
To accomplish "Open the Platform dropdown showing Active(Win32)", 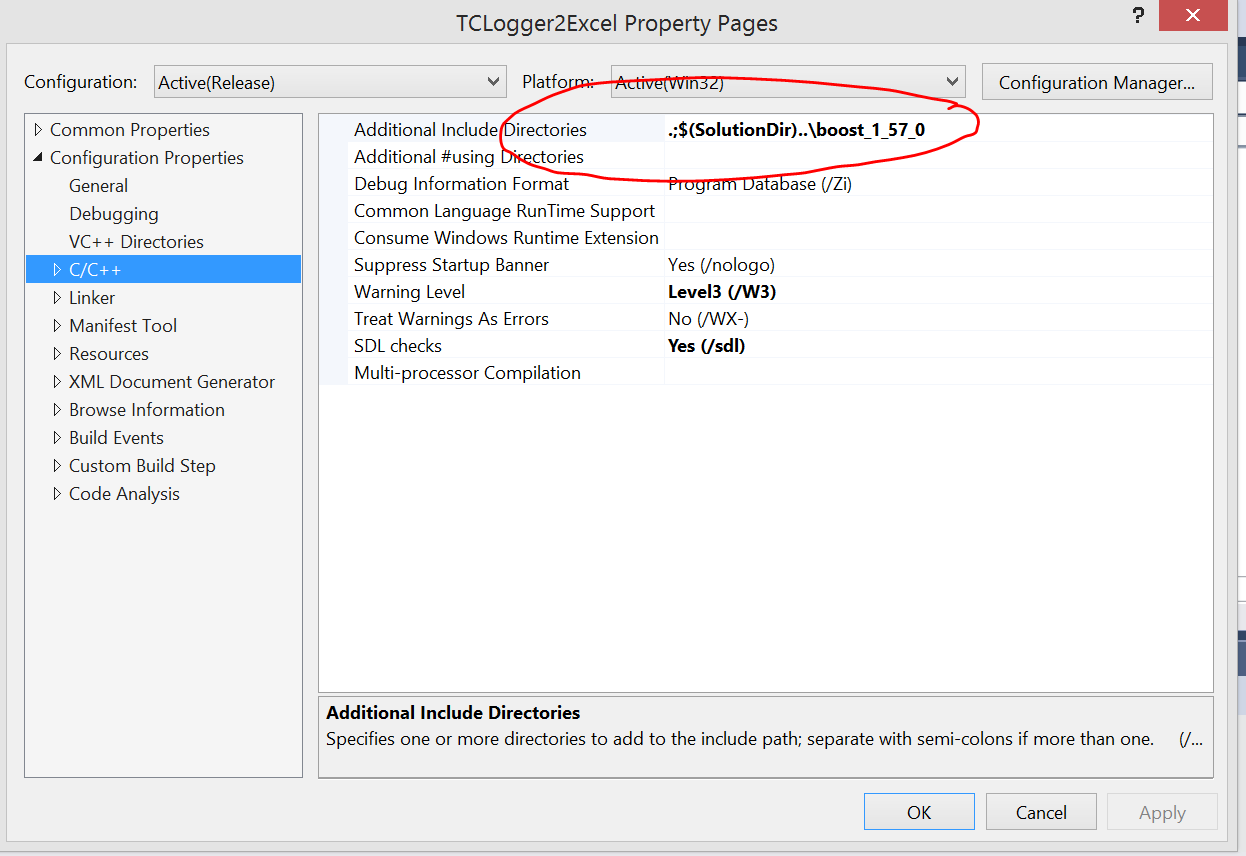I will [788, 82].
